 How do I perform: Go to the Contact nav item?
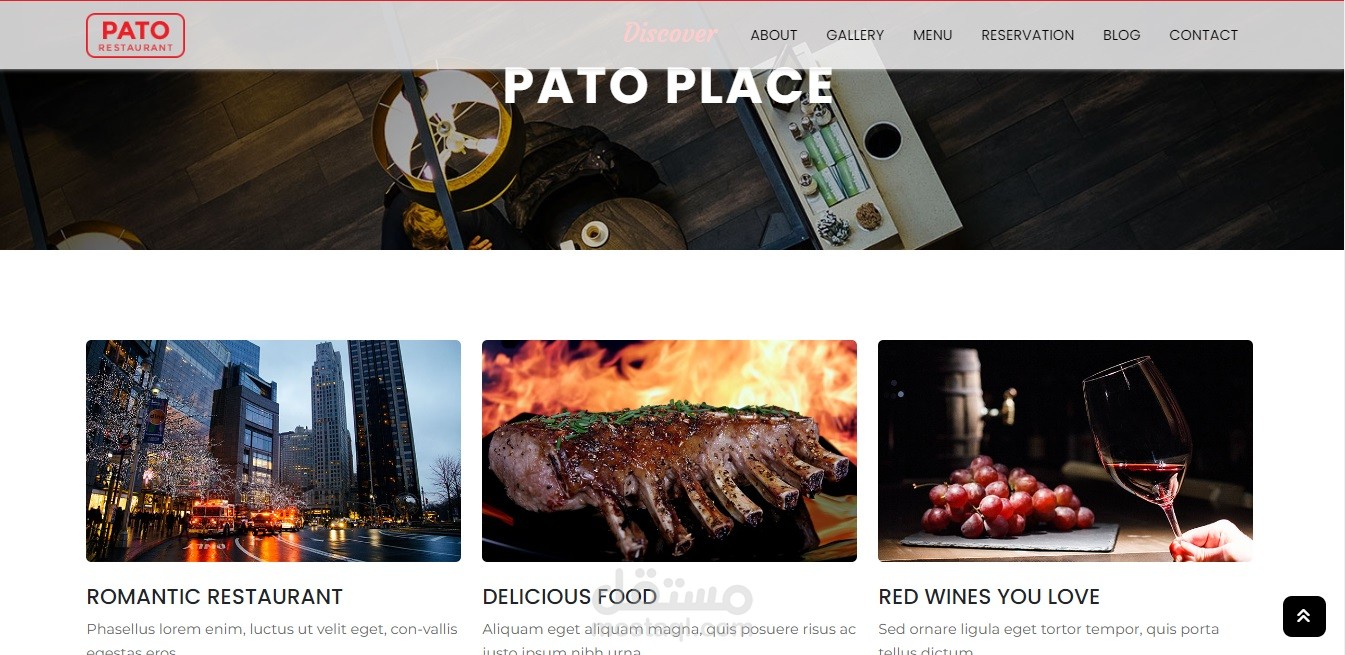(1203, 35)
